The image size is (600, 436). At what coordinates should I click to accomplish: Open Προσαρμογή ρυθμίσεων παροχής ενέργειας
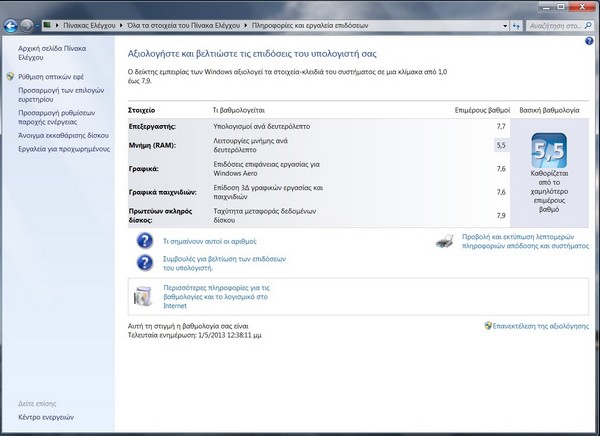[57, 117]
